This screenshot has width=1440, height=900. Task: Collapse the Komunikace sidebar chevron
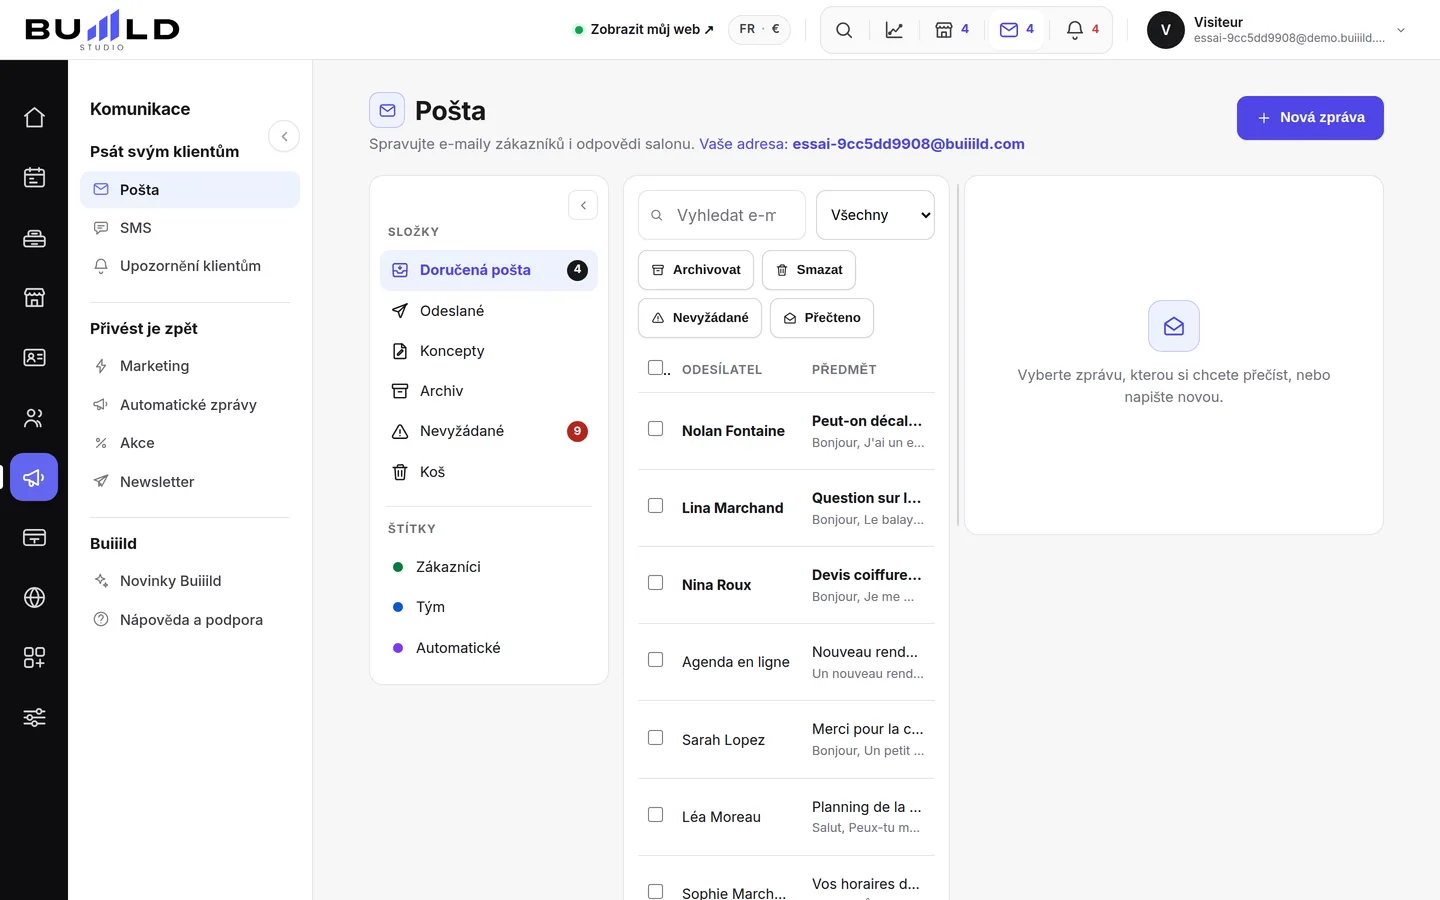[x=284, y=136]
